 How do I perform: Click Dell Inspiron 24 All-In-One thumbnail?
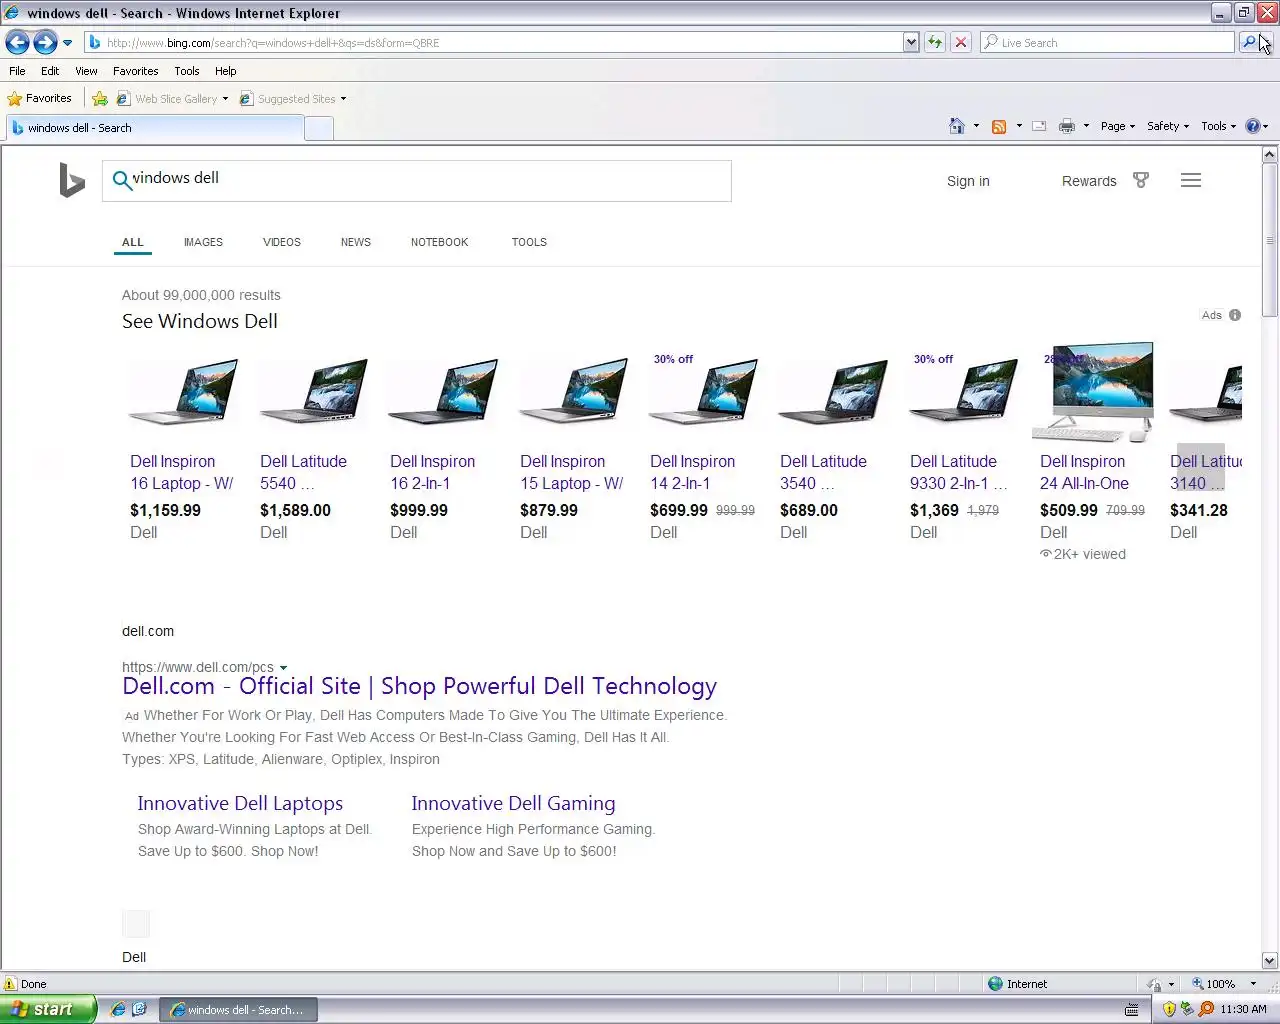tap(1093, 392)
